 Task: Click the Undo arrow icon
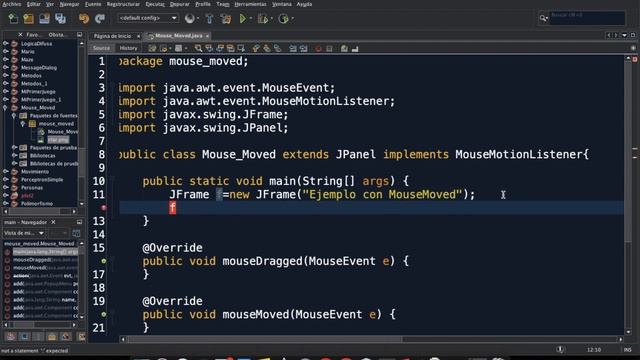point(84,18)
